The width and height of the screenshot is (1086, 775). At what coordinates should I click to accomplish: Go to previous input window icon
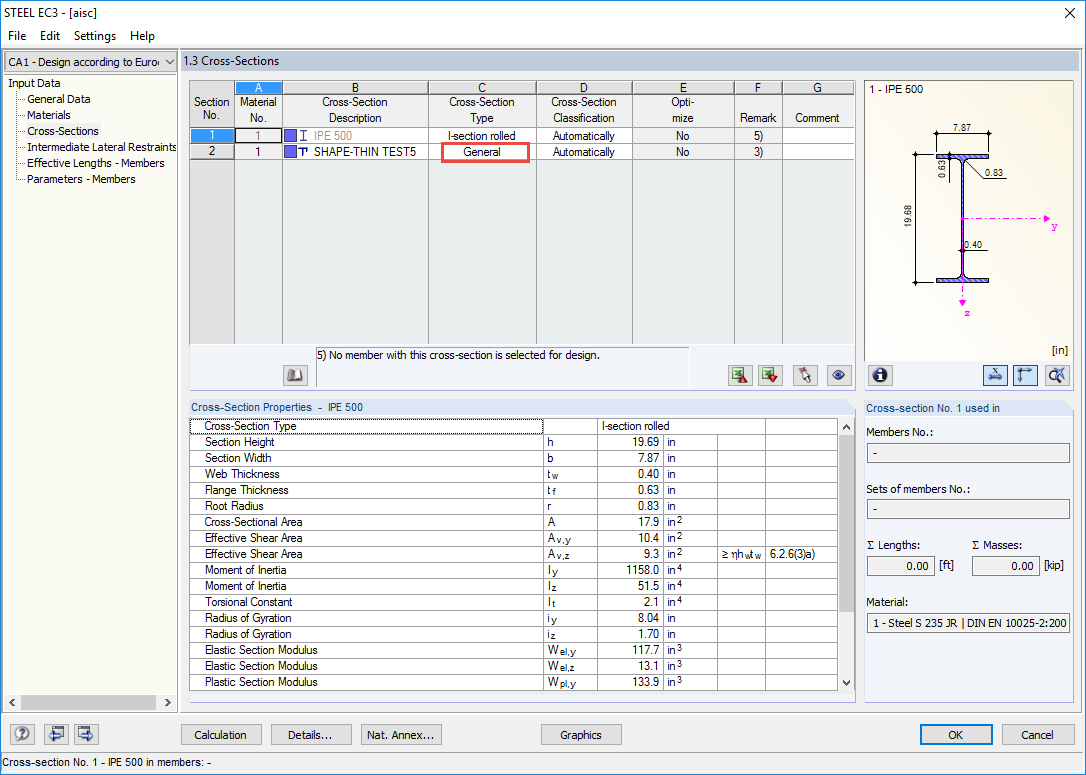point(56,733)
